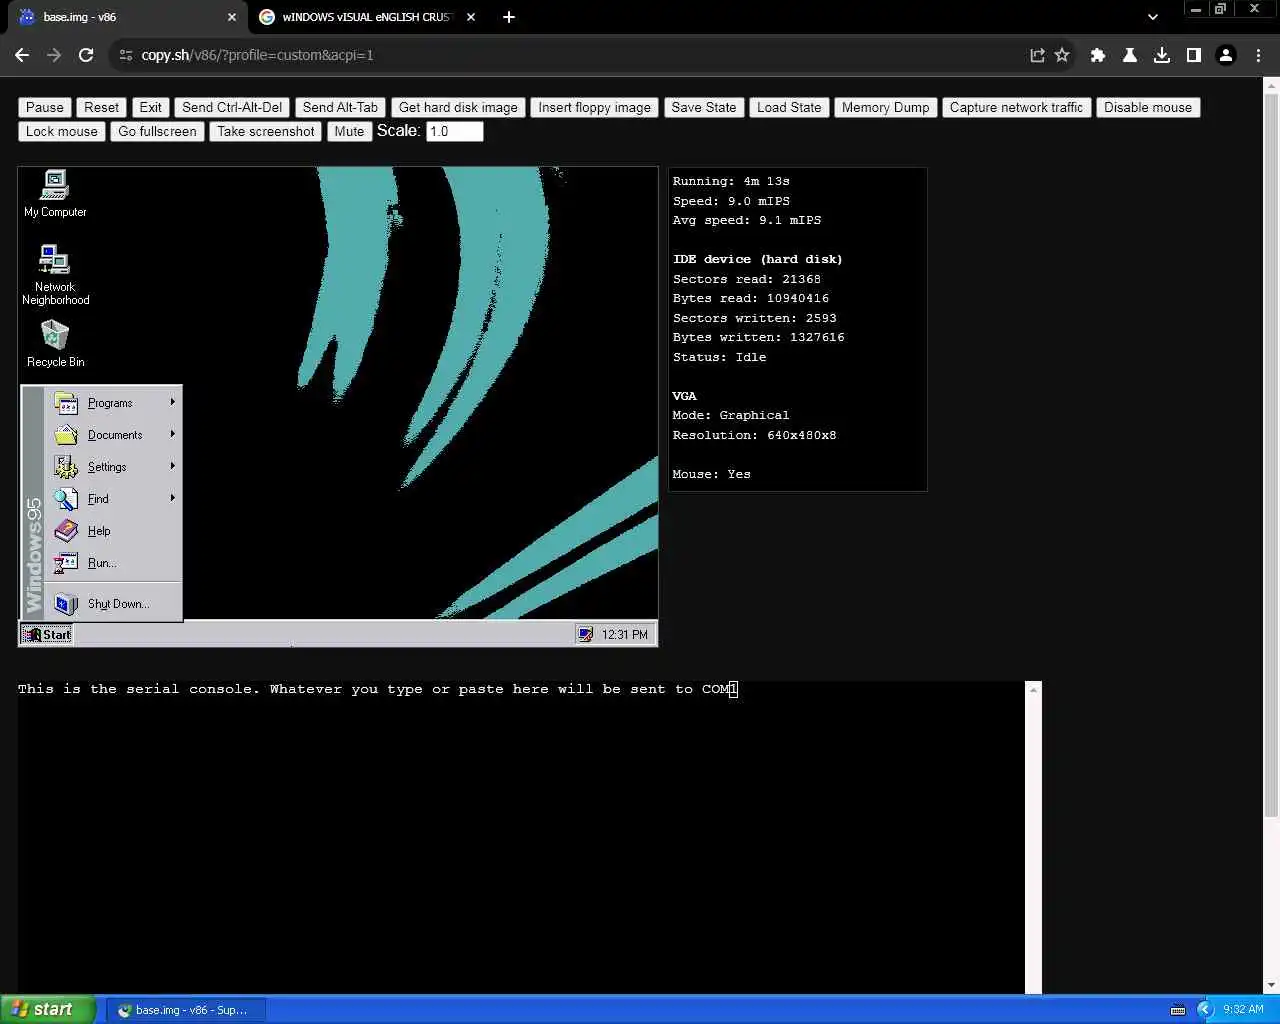Open the Chrome three-dot menu

1258,55
